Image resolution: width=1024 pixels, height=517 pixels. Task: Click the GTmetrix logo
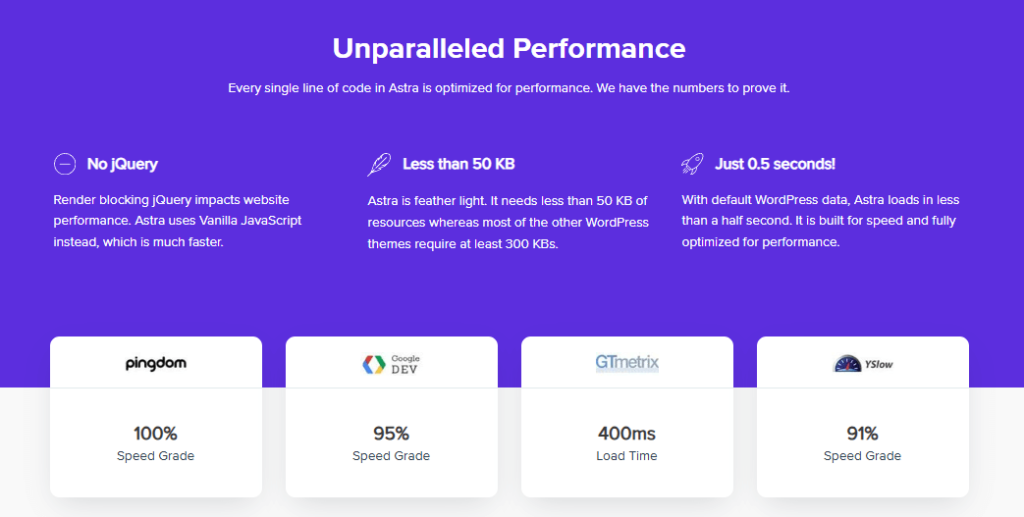tap(627, 362)
